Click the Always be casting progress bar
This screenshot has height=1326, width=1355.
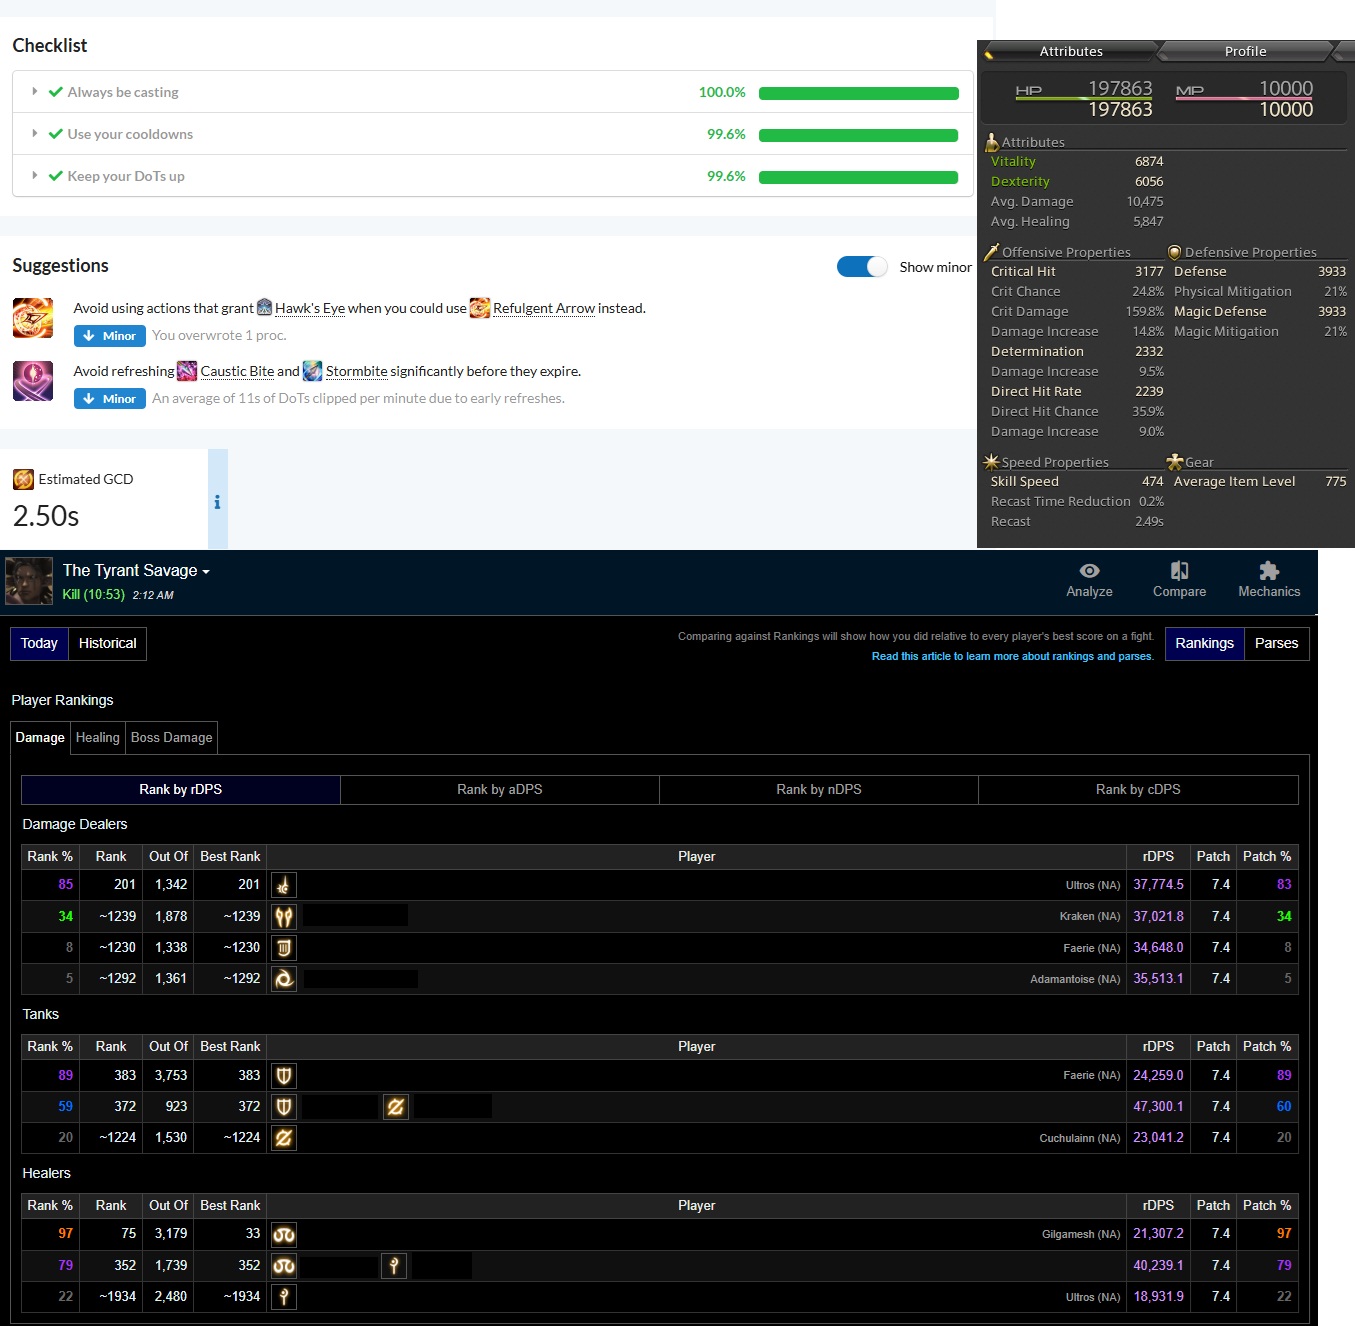pyautogui.click(x=859, y=93)
